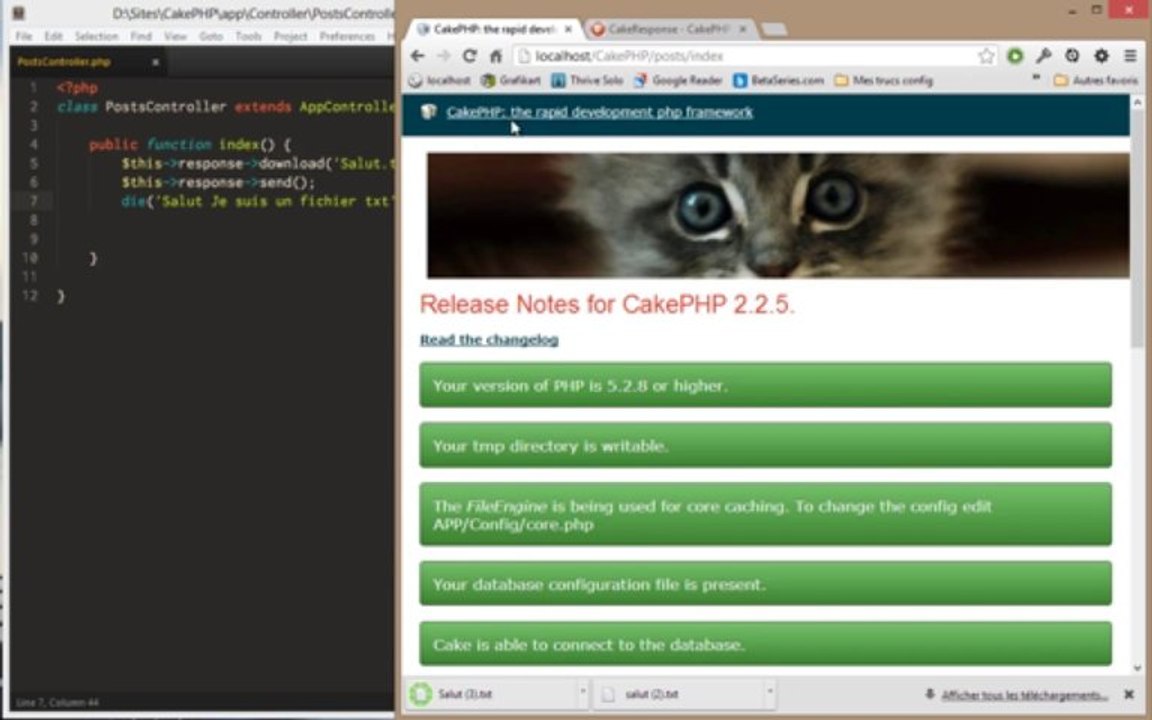Open the BetaSeries.com bookmark
The image size is (1152, 720).
point(778,80)
